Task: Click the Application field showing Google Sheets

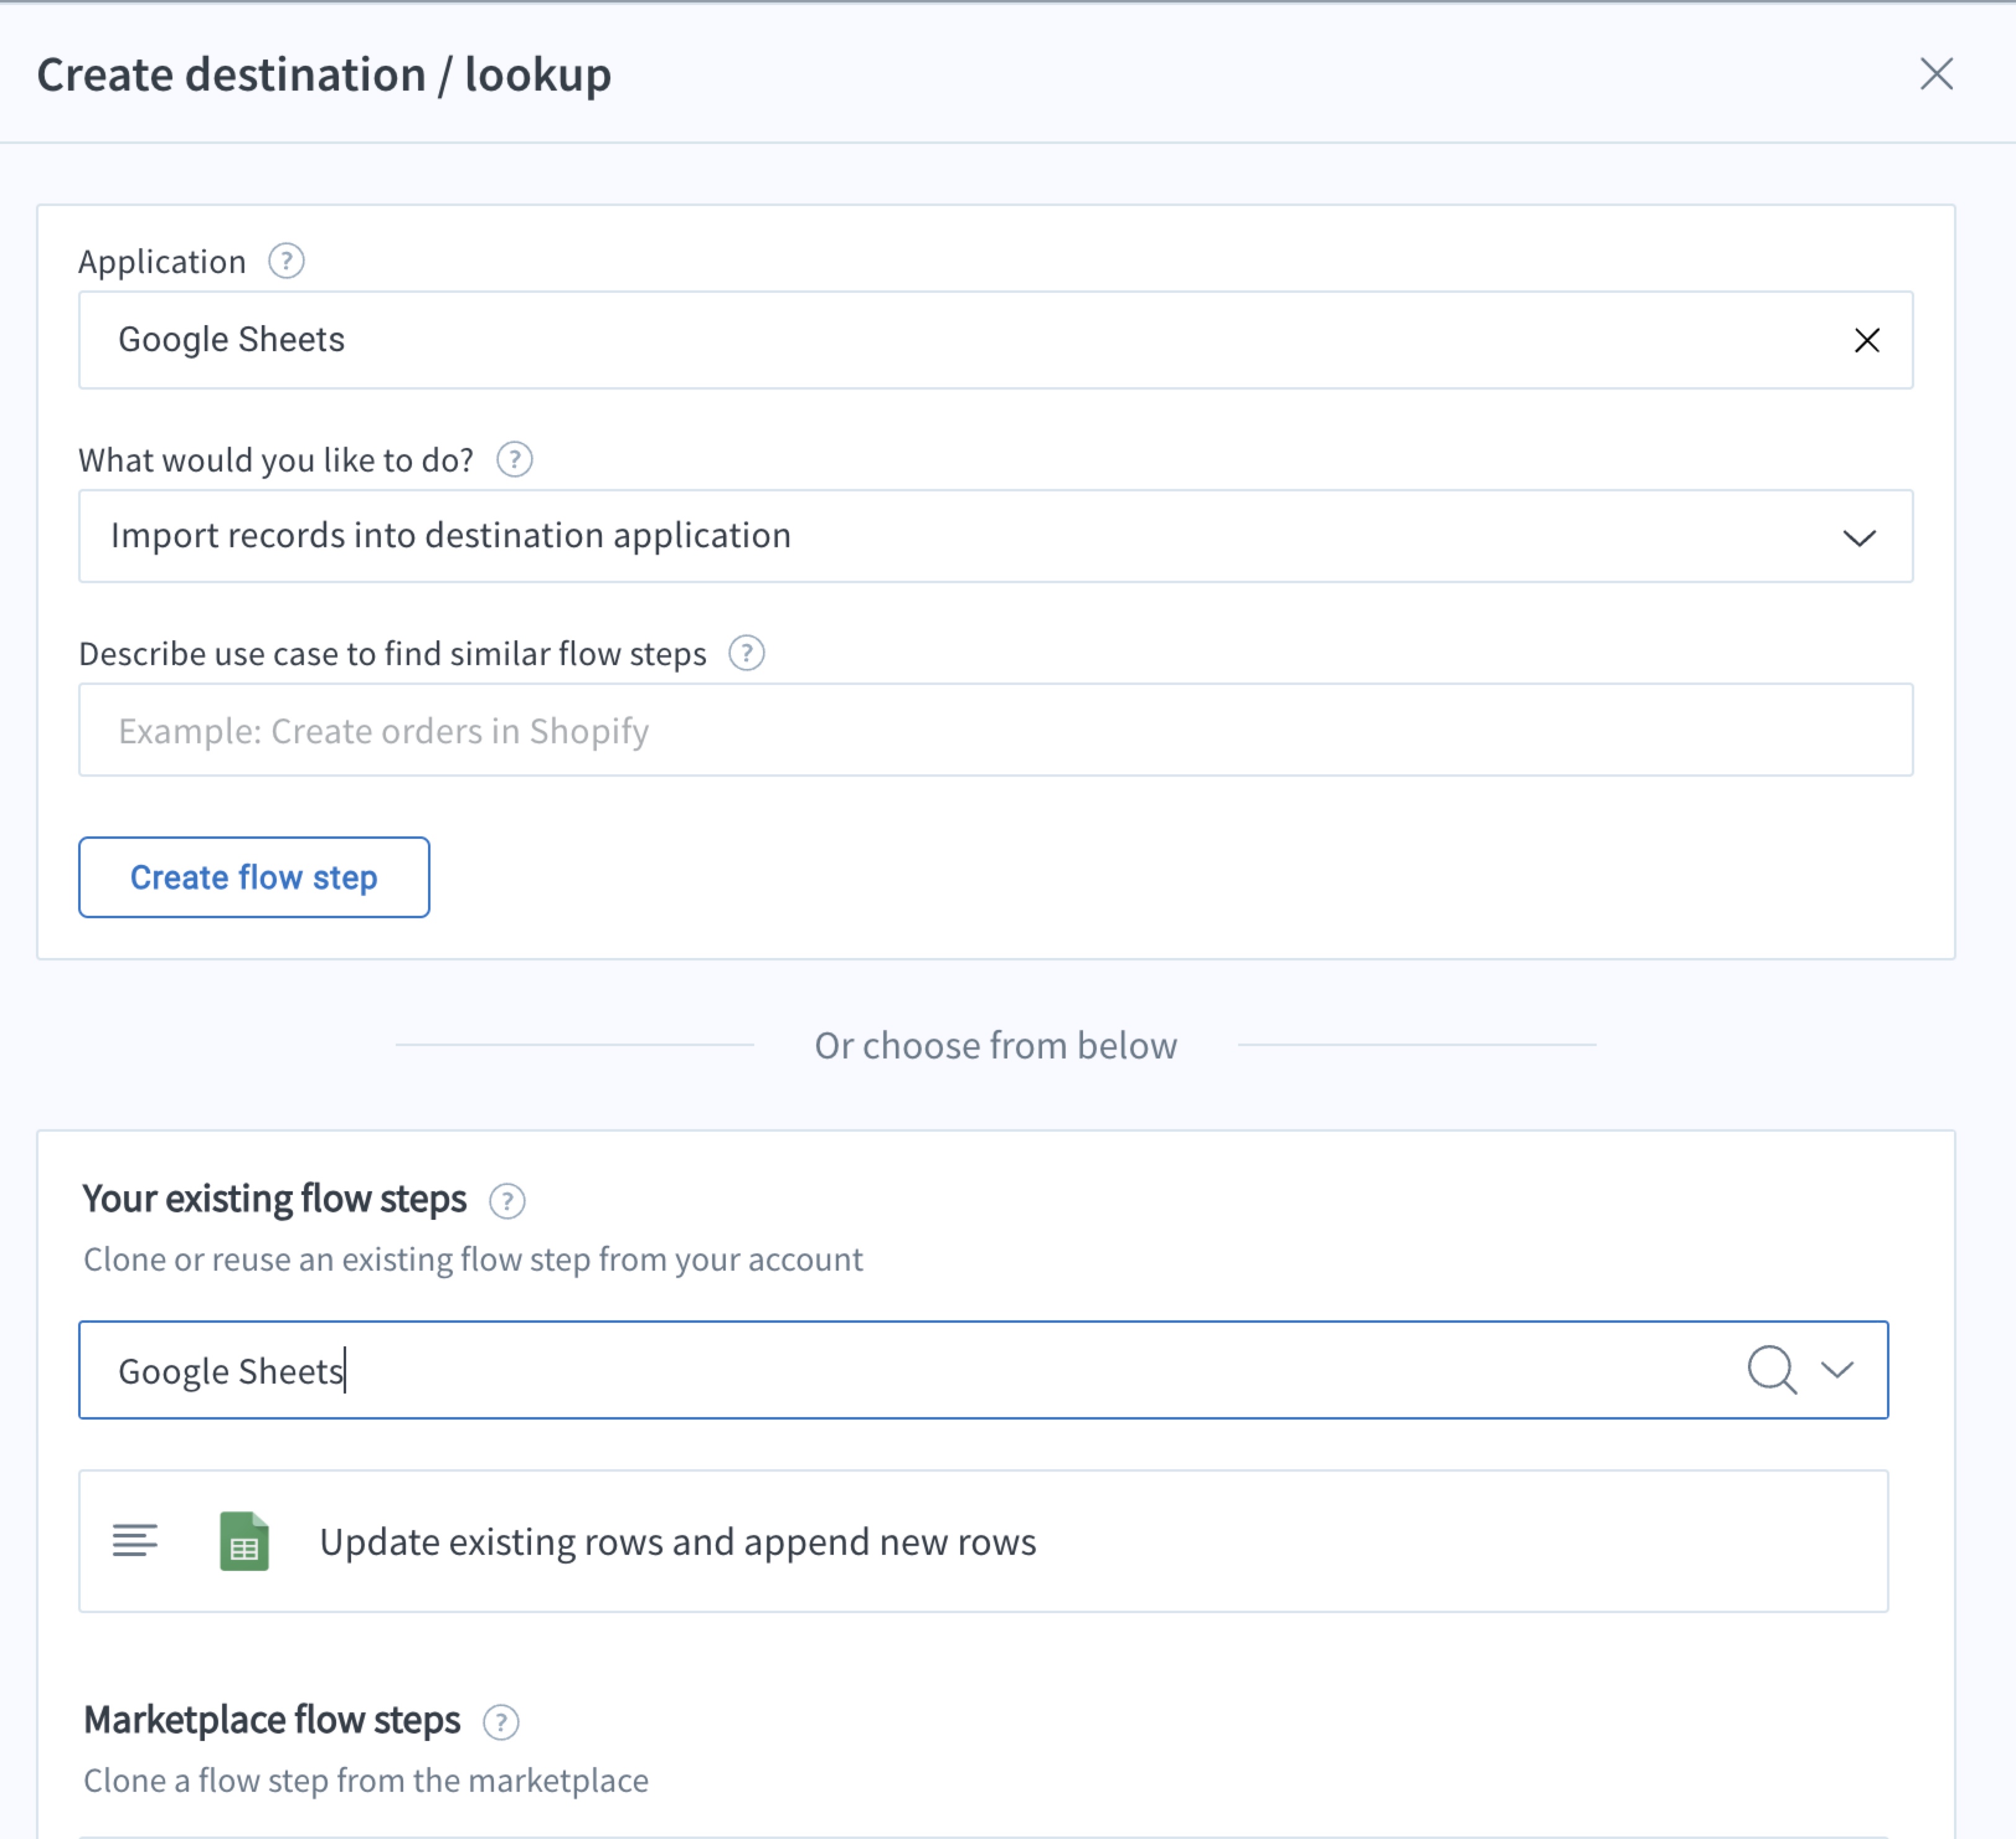Action: (x=995, y=340)
